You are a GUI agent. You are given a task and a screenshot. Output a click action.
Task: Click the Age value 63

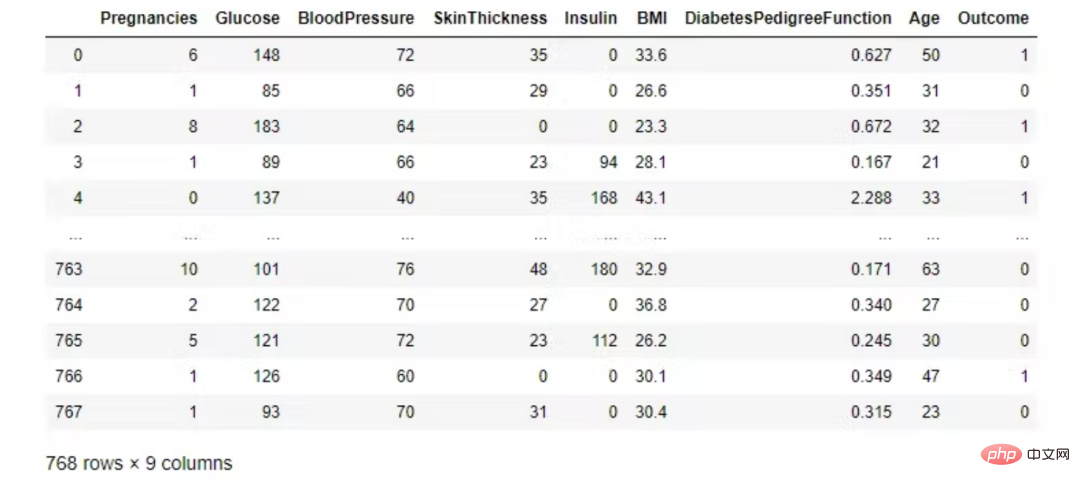tap(931, 269)
